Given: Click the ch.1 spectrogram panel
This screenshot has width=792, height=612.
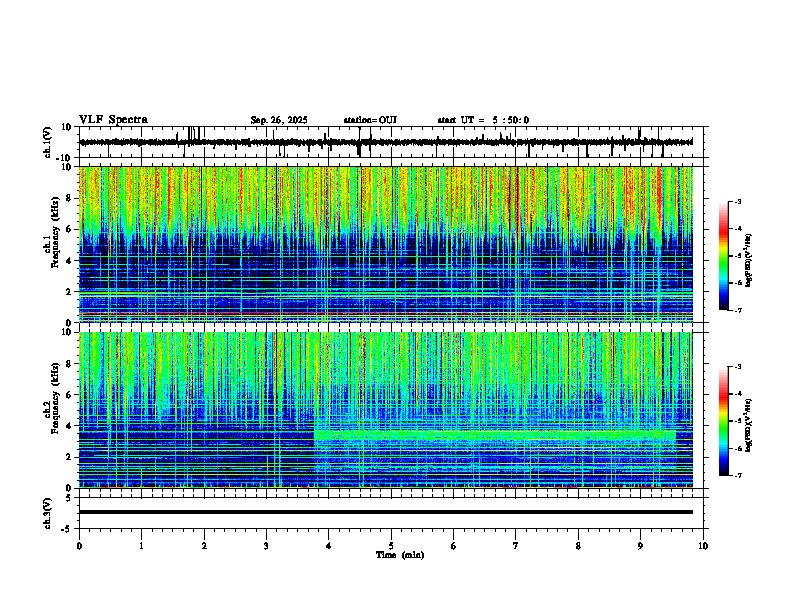Looking at the screenshot, I should point(386,244).
